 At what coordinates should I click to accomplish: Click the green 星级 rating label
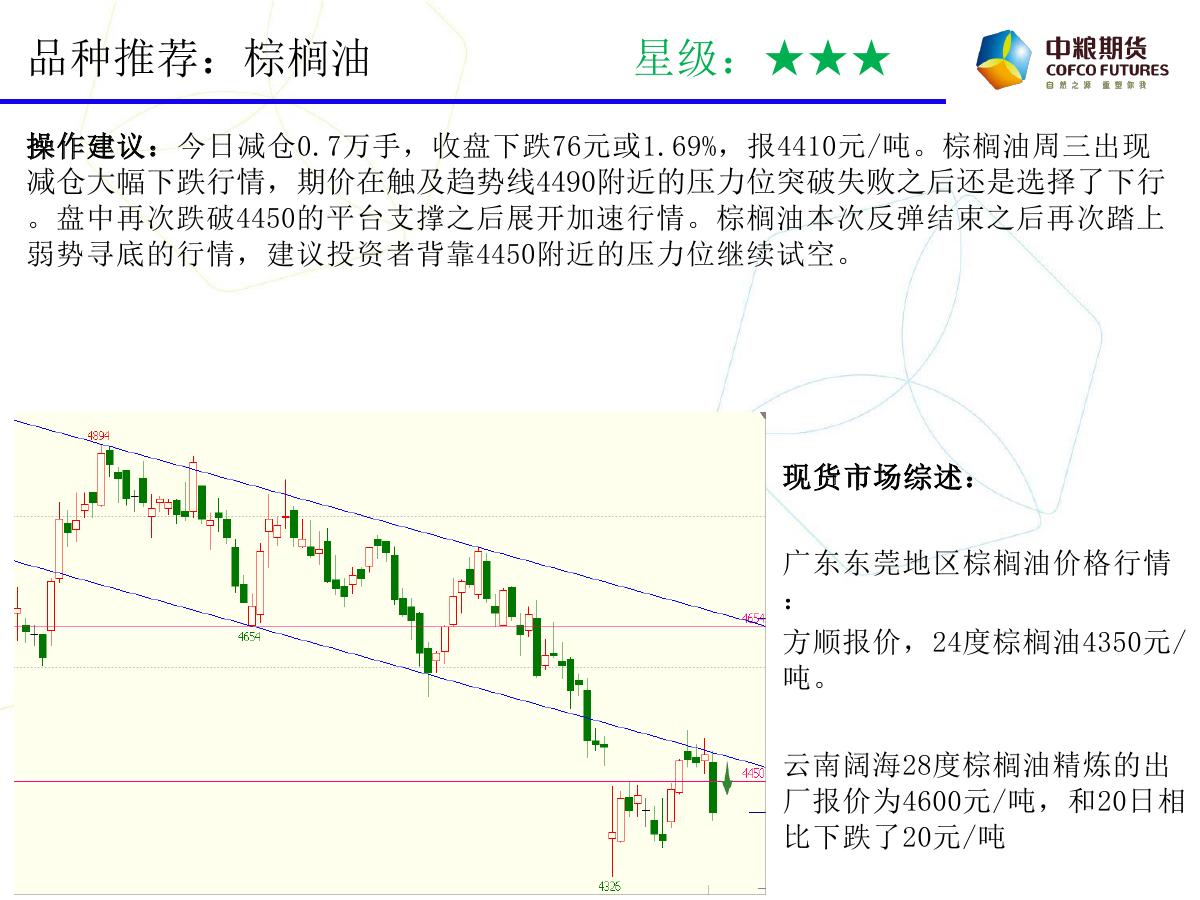[680, 60]
